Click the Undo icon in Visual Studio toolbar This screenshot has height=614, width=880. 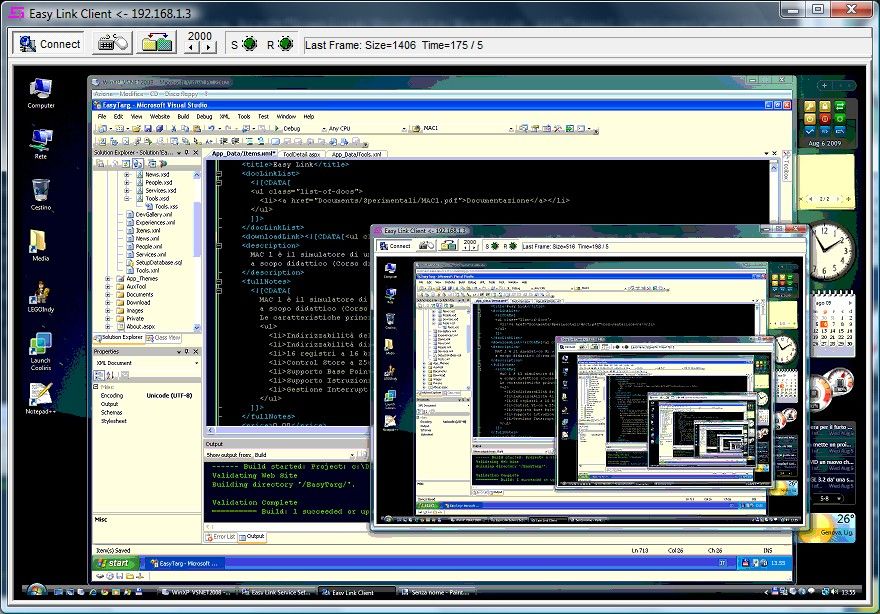[x=211, y=129]
